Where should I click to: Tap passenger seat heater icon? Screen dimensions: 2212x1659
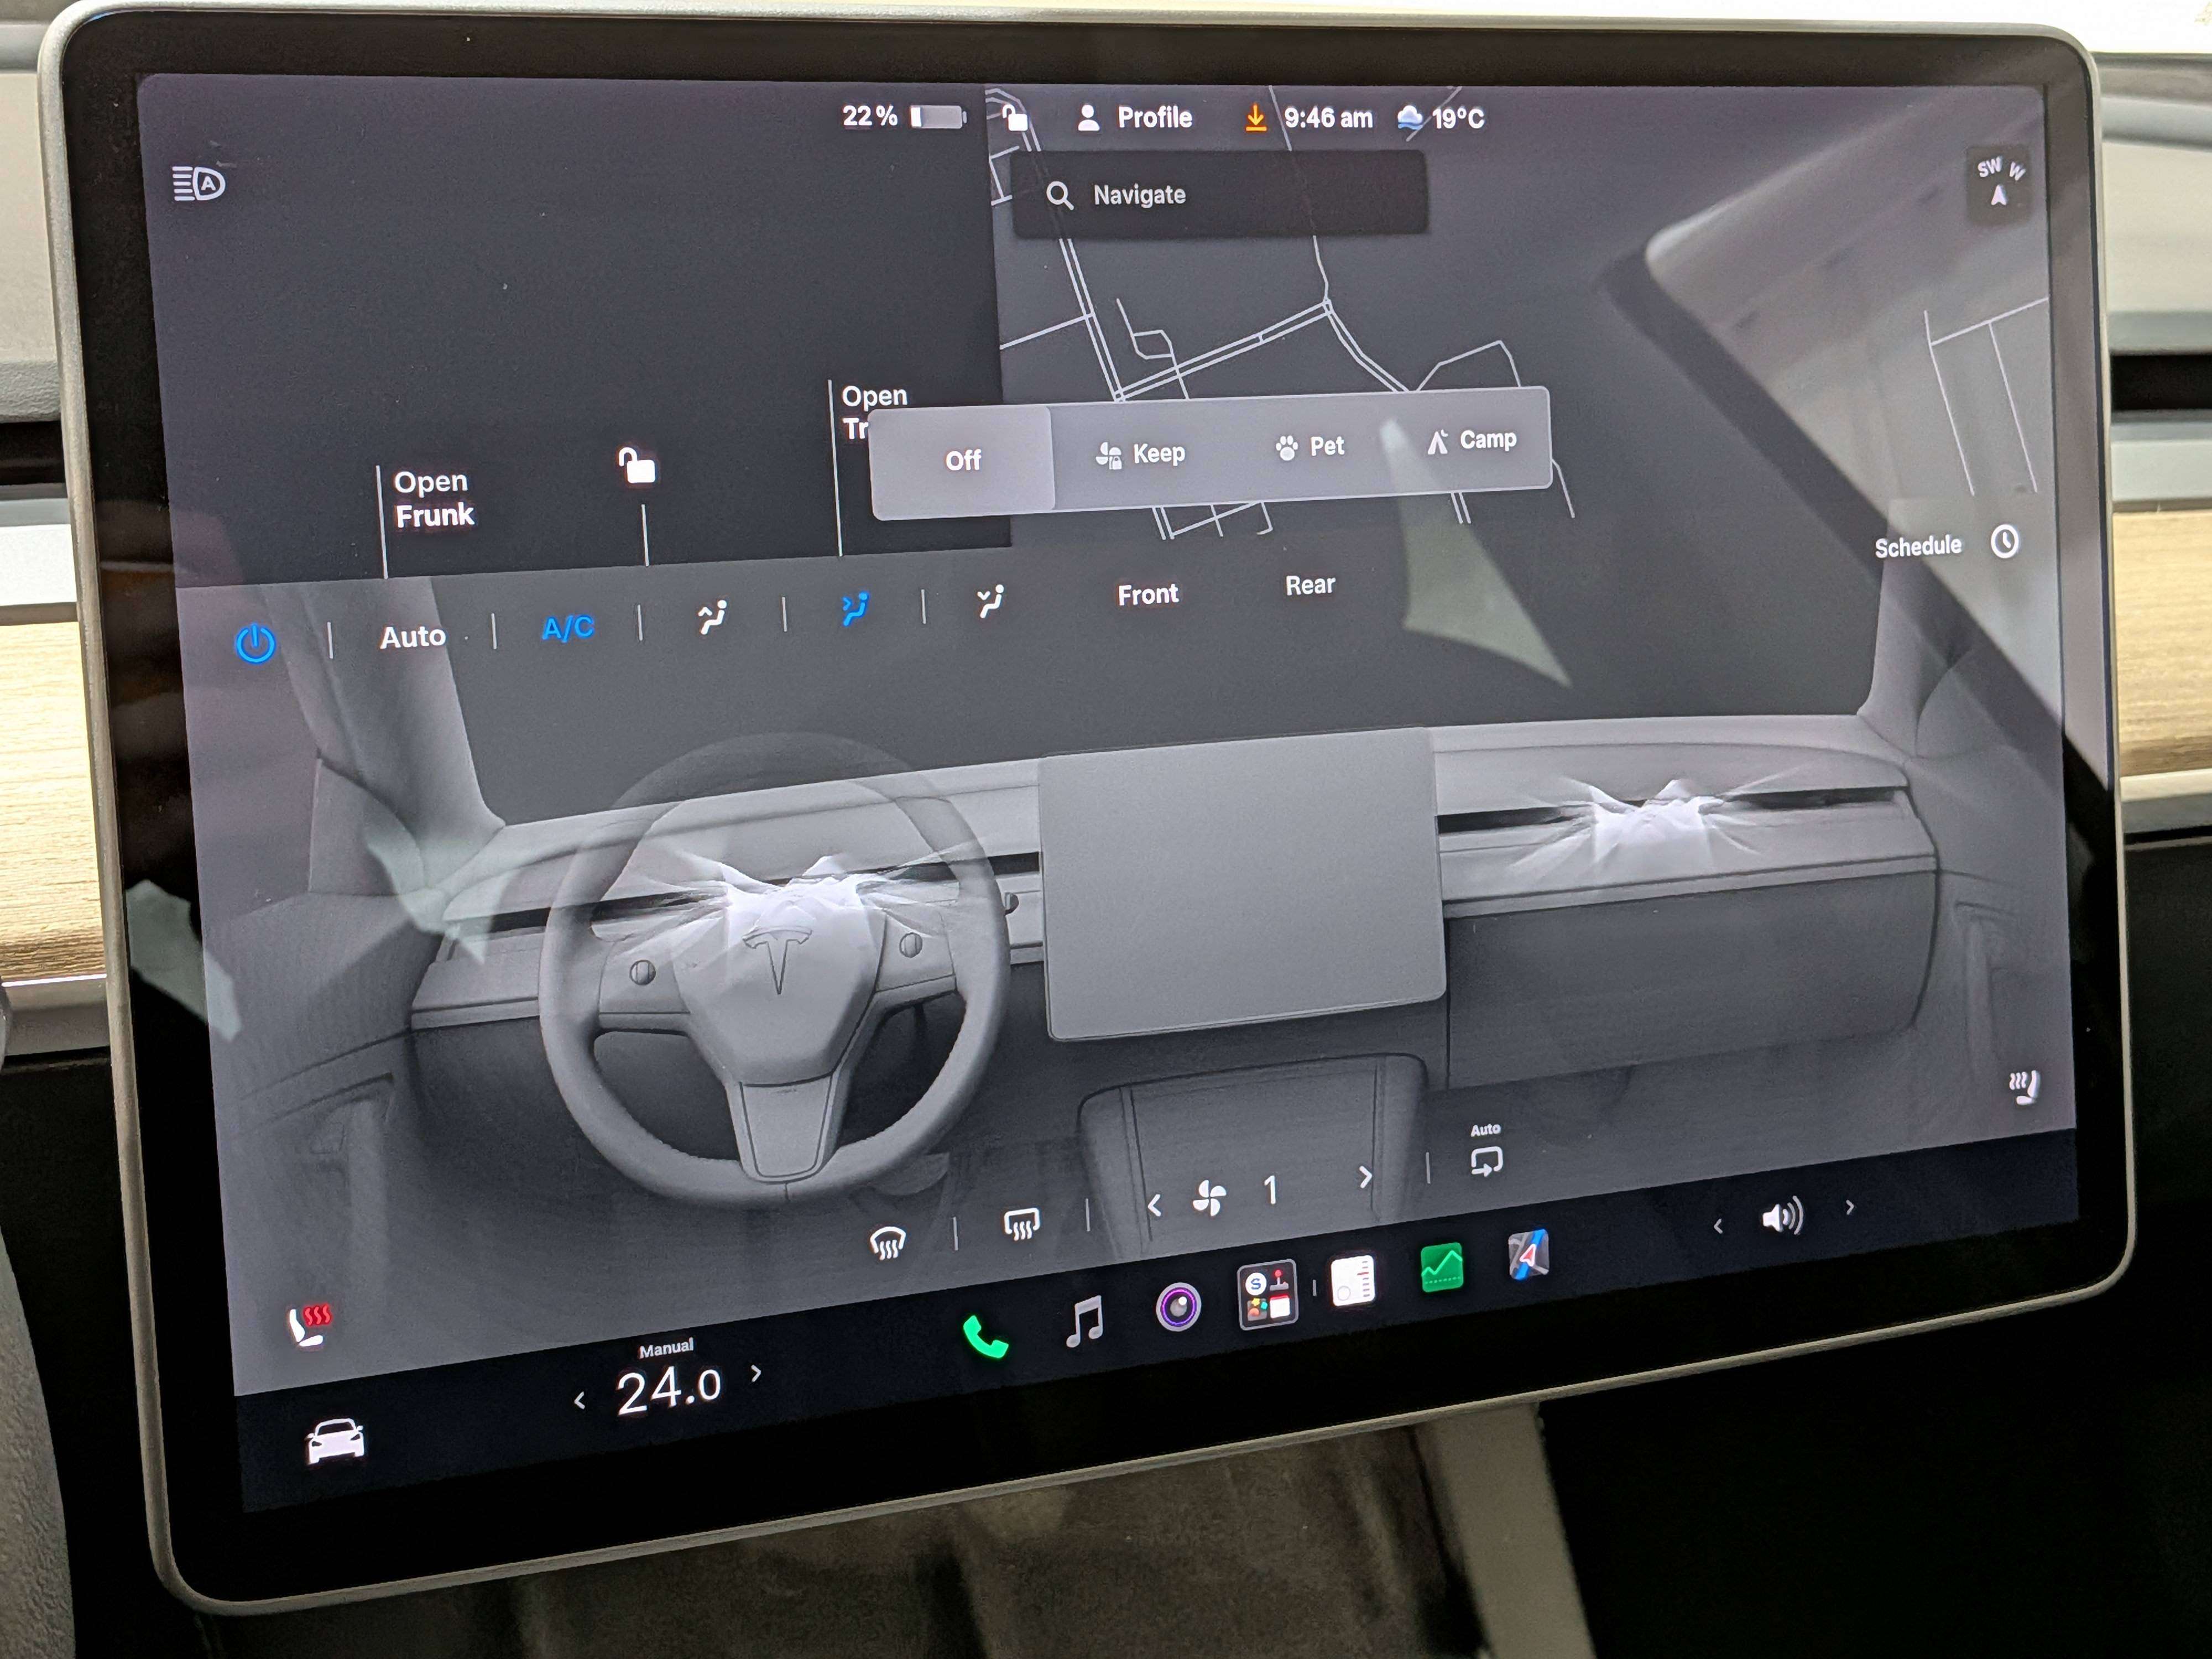2024,1087
